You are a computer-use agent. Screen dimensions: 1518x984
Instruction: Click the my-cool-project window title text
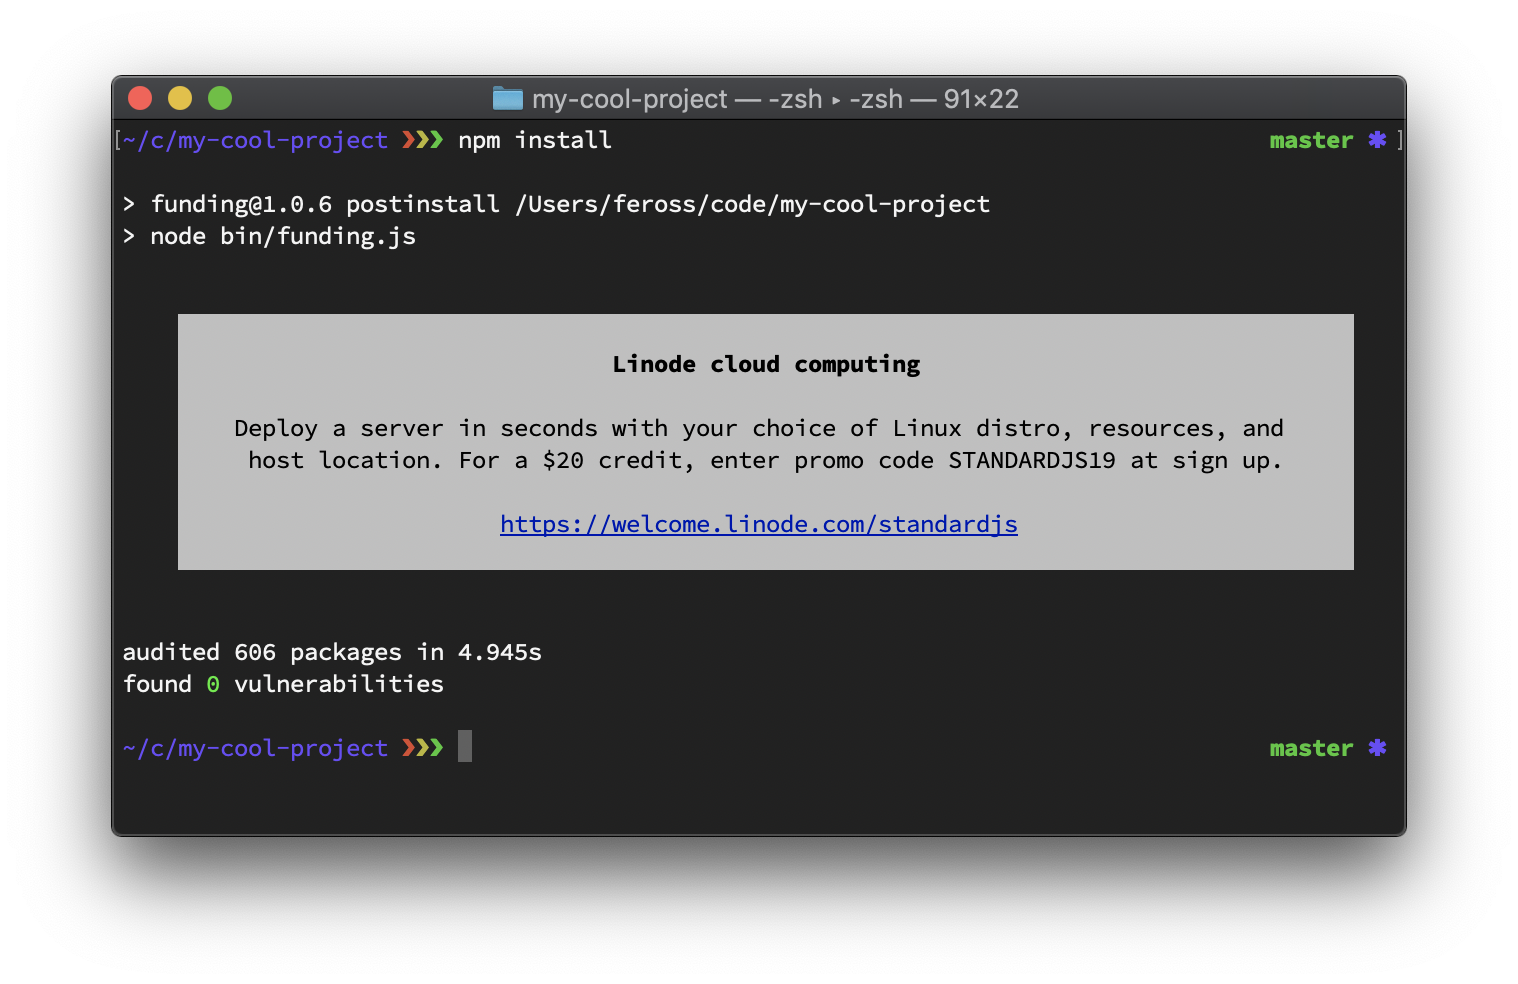(630, 99)
